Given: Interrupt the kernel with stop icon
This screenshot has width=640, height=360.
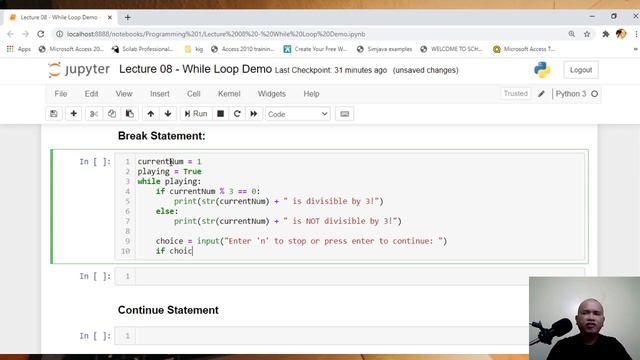Looking at the screenshot, I should [x=220, y=114].
